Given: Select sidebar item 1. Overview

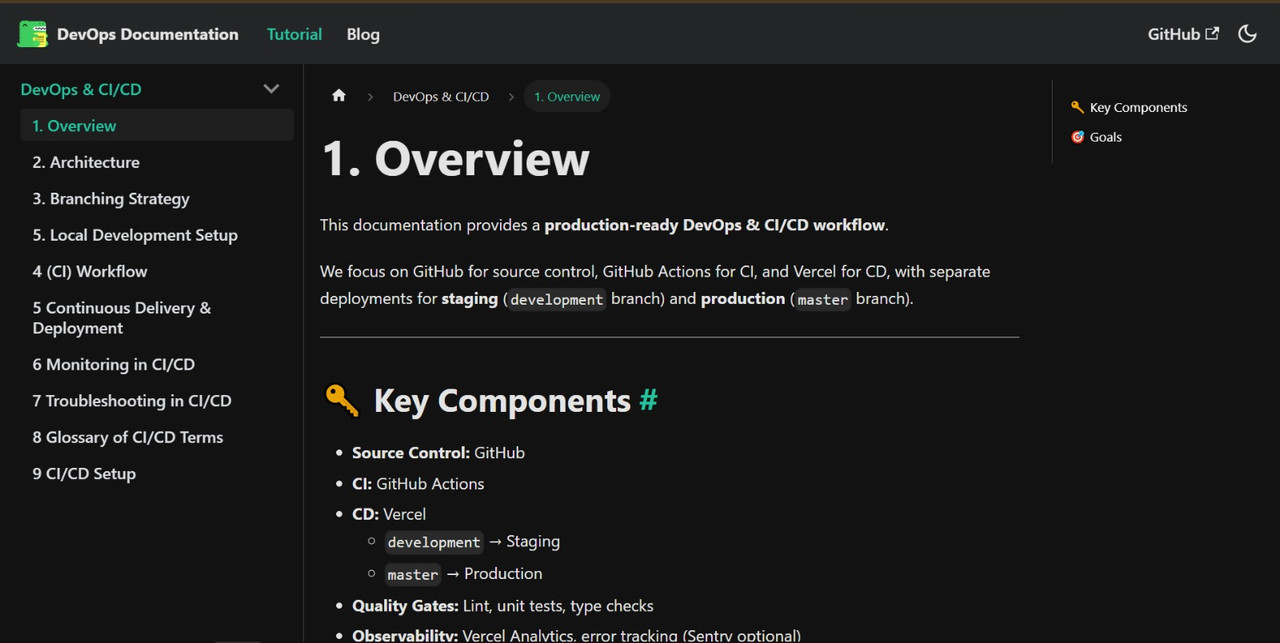Looking at the screenshot, I should tap(157, 126).
